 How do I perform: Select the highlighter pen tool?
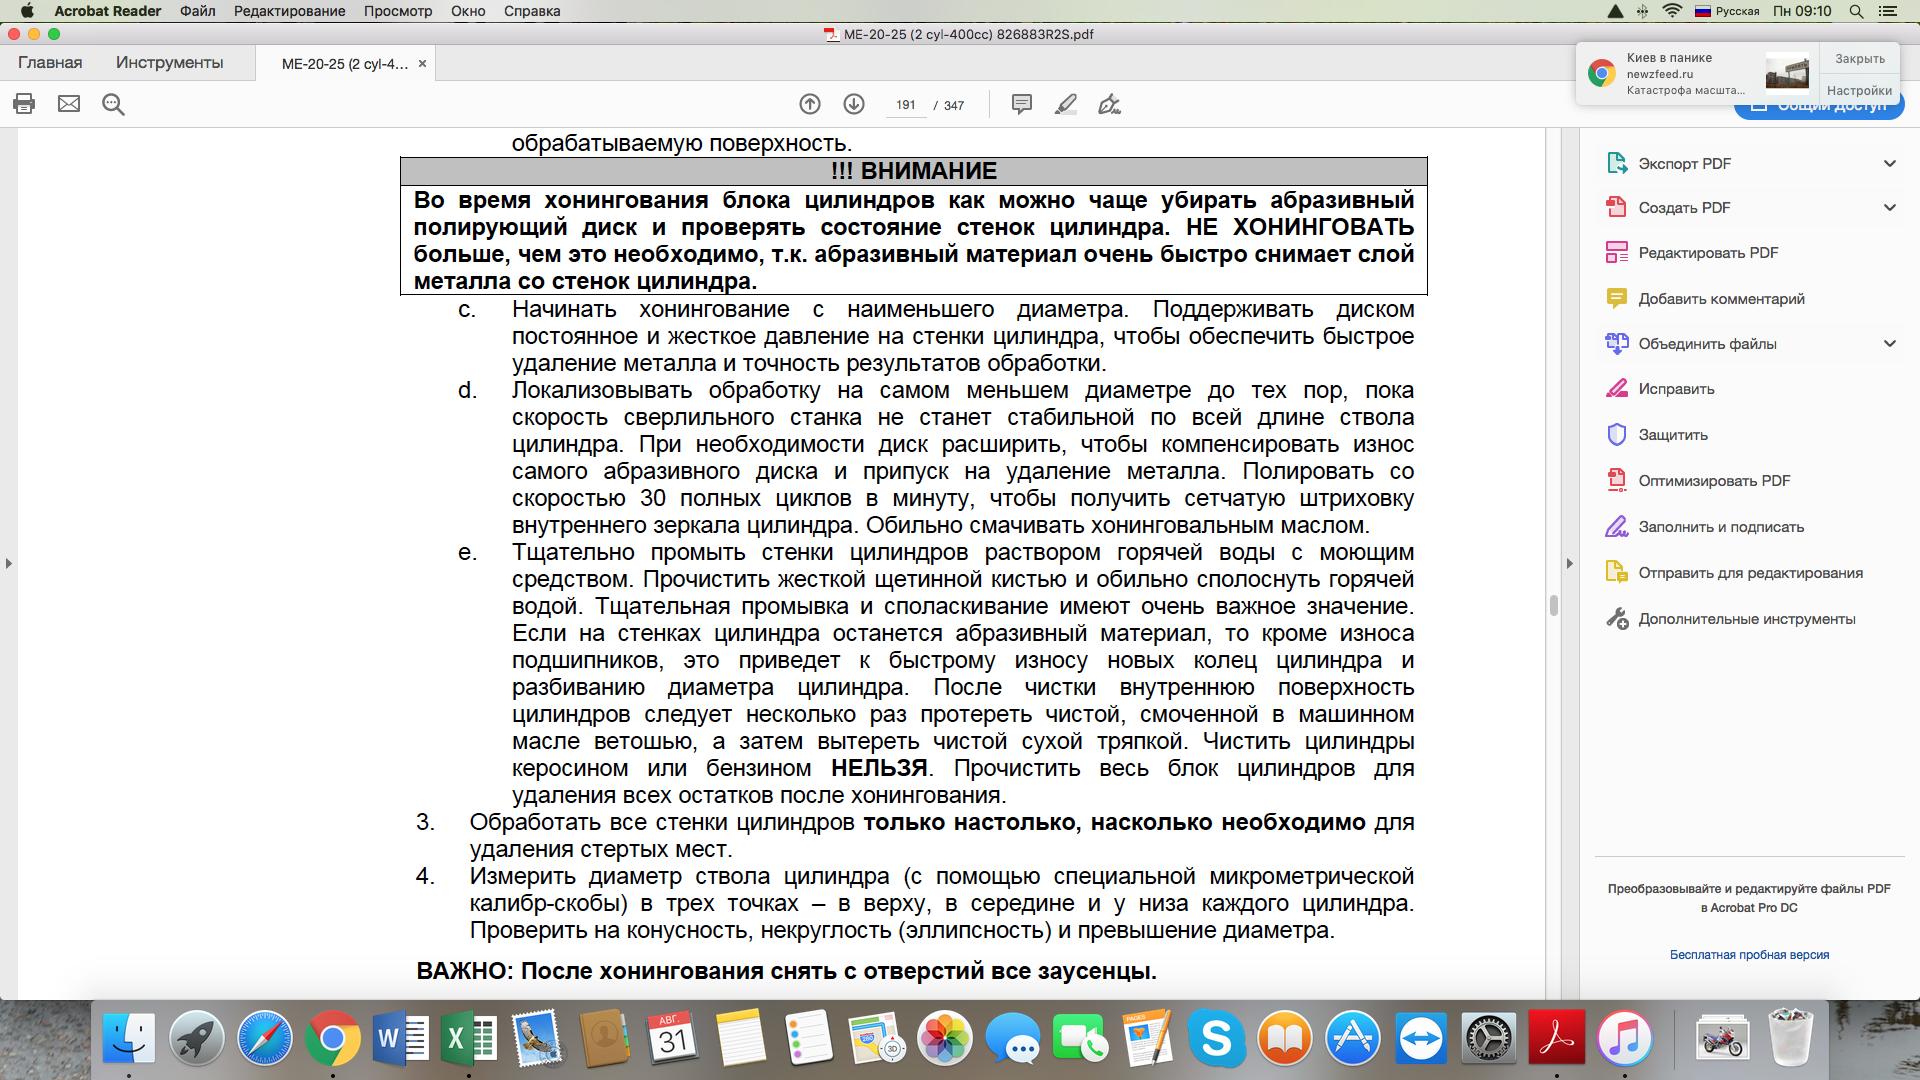[1066, 104]
